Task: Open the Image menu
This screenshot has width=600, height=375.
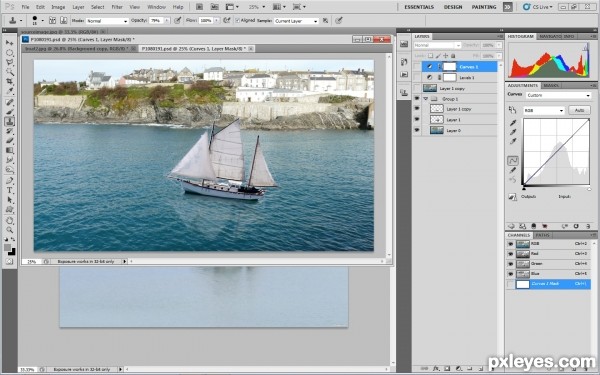Action: [x=58, y=7]
